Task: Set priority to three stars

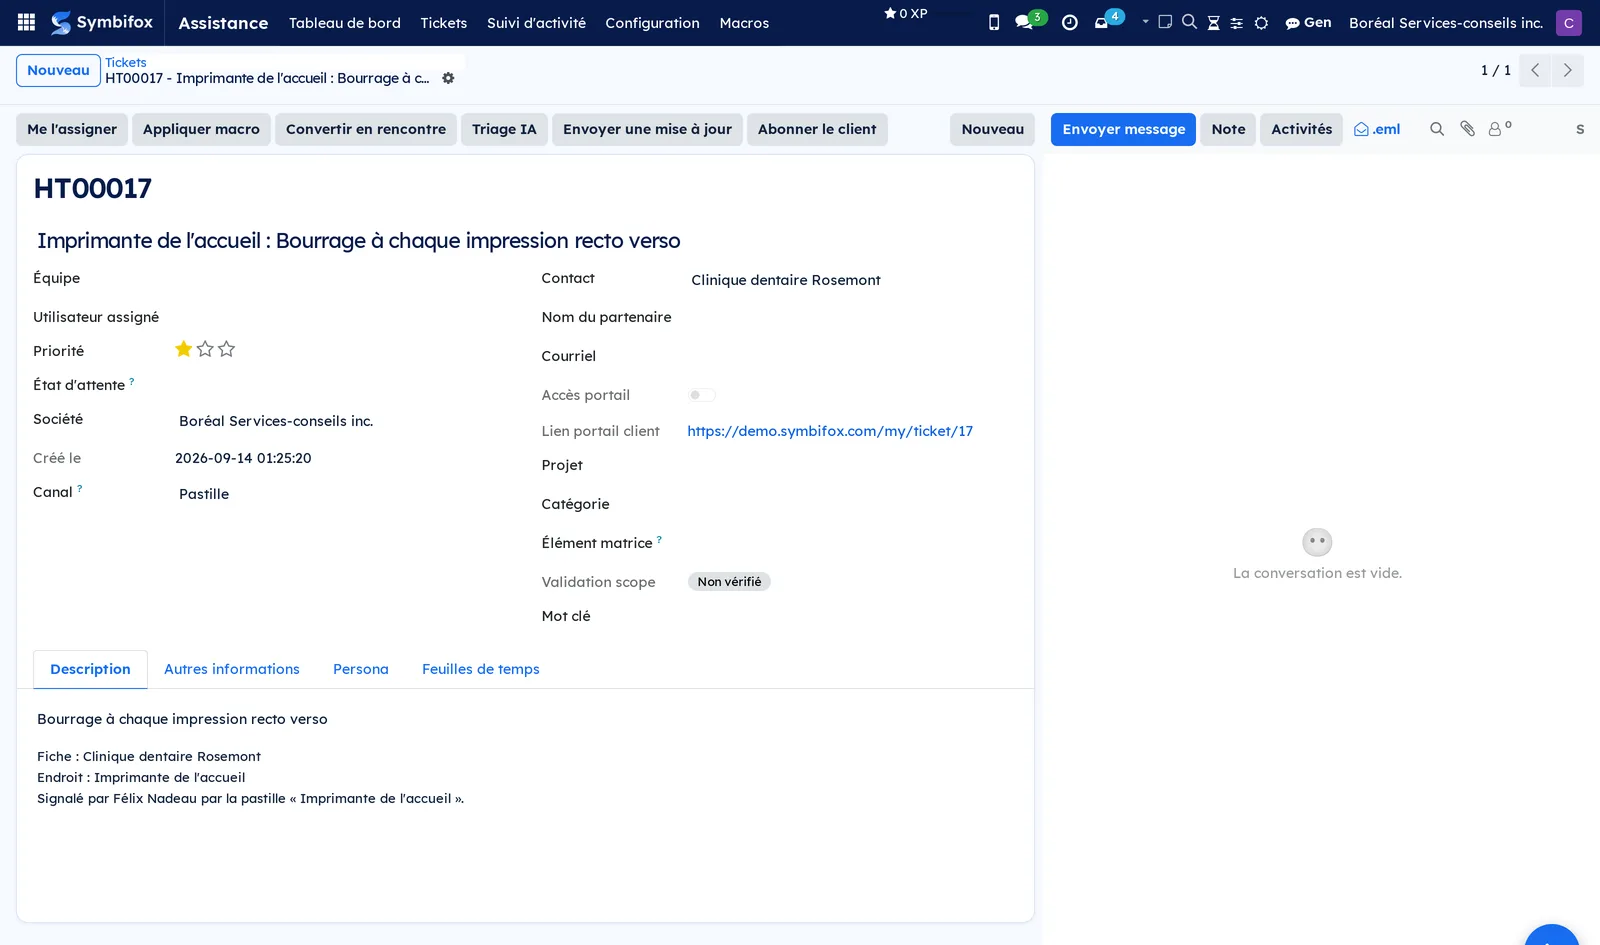Action: (x=227, y=349)
